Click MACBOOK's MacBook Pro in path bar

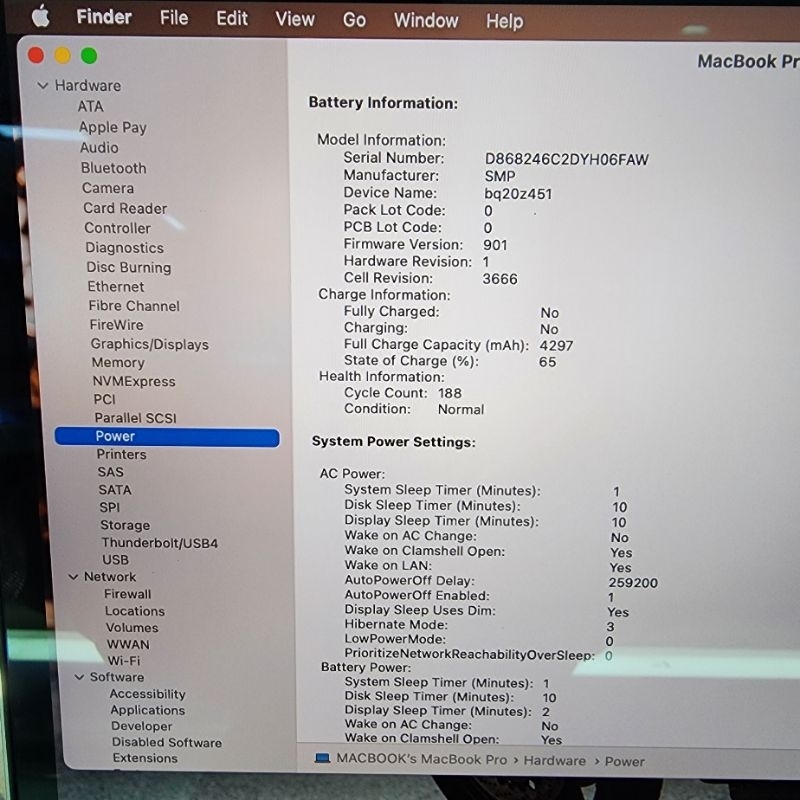coord(421,759)
